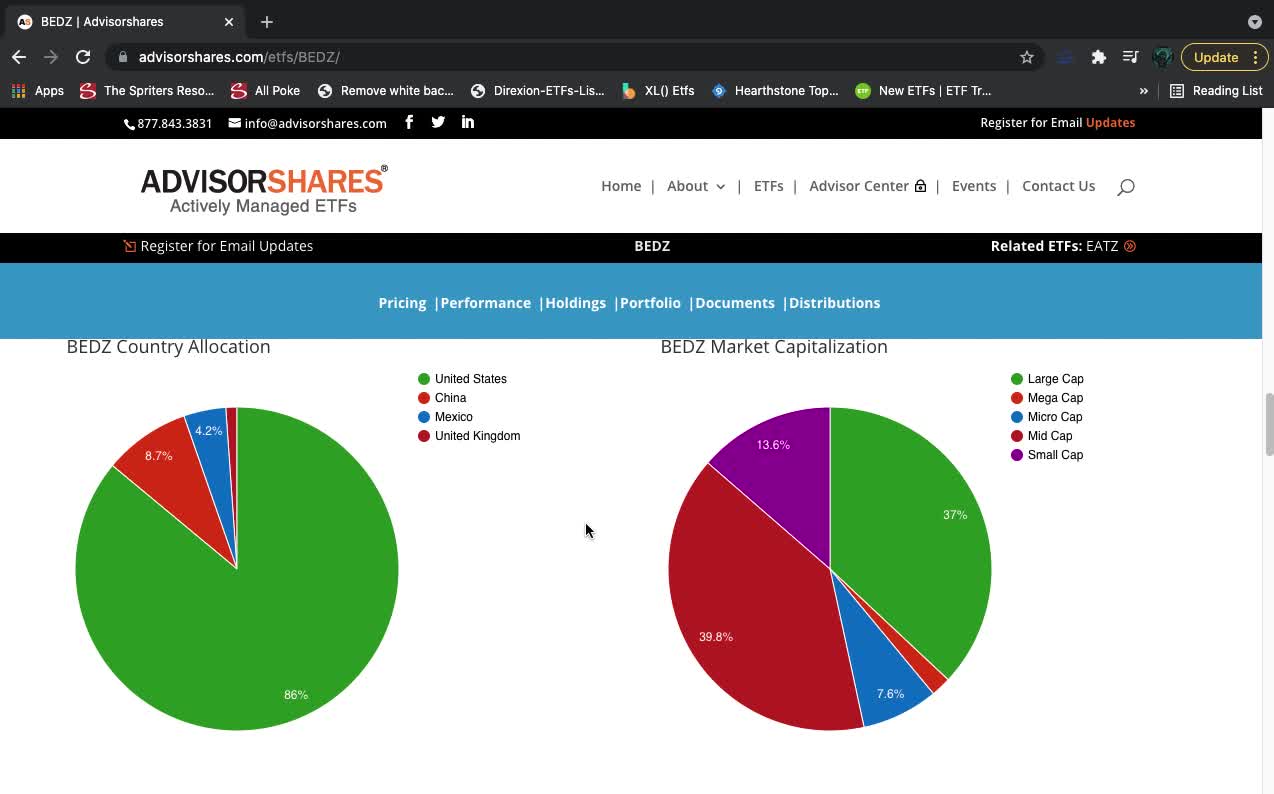Image resolution: width=1274 pixels, height=794 pixels.
Task: Open the Advisor Center menu item
Action: pyautogui.click(x=867, y=186)
